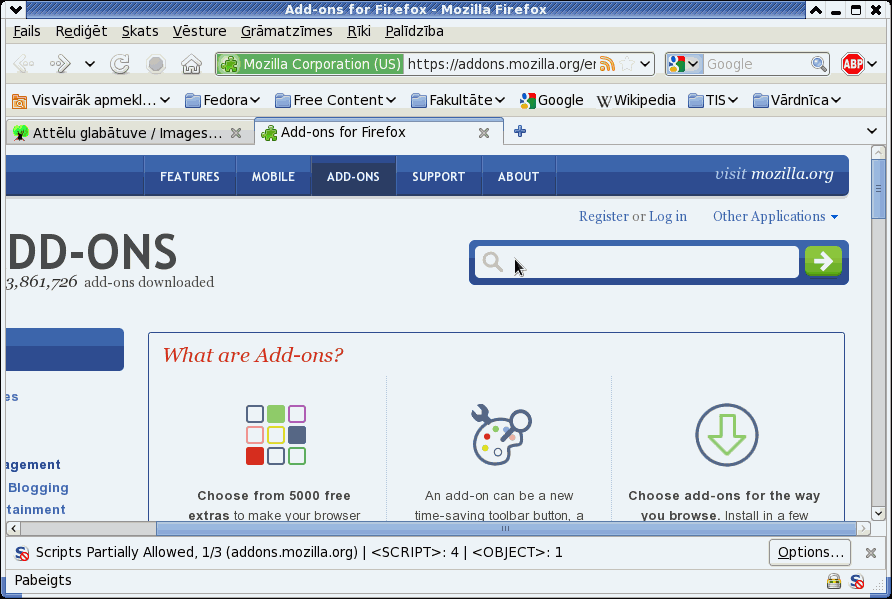Open the Blogging category link
892x599 pixels.
point(38,488)
